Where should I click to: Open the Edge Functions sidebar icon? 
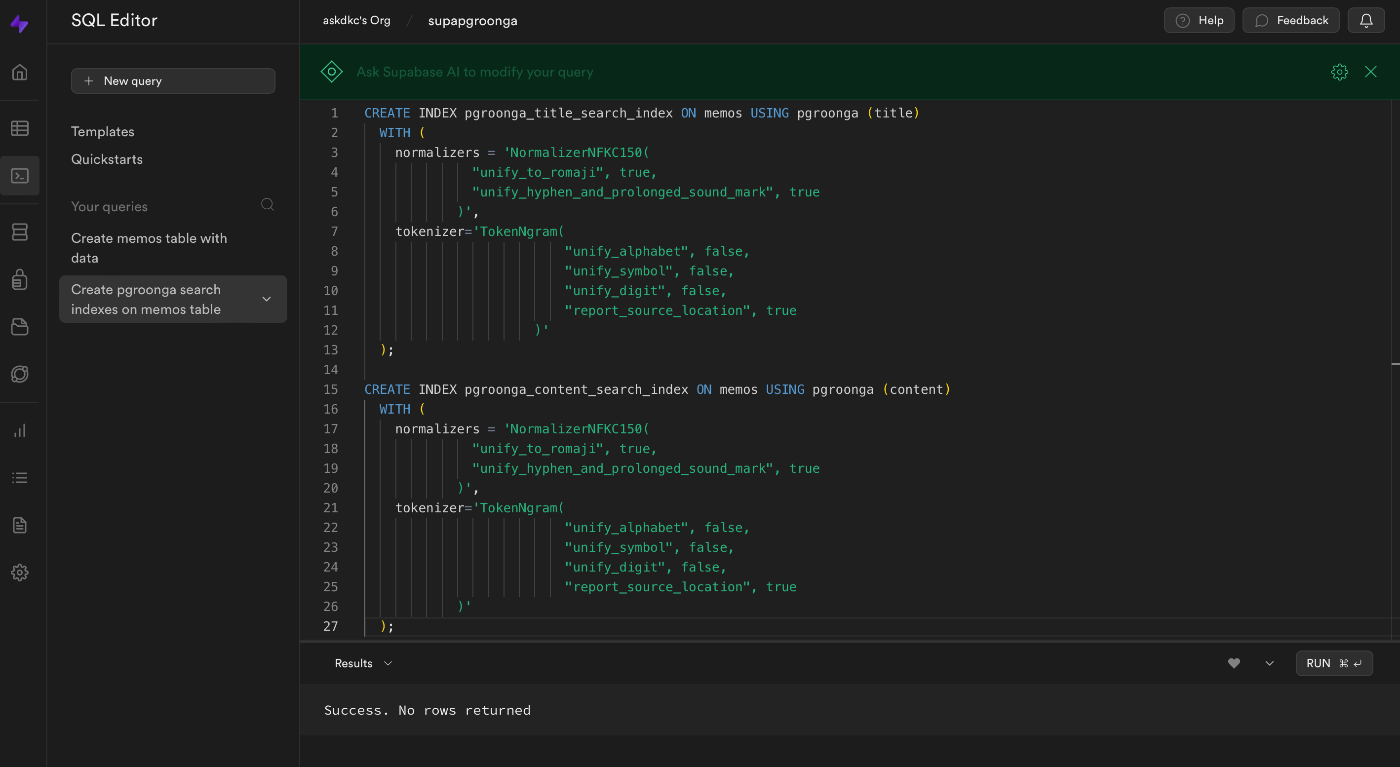20,374
